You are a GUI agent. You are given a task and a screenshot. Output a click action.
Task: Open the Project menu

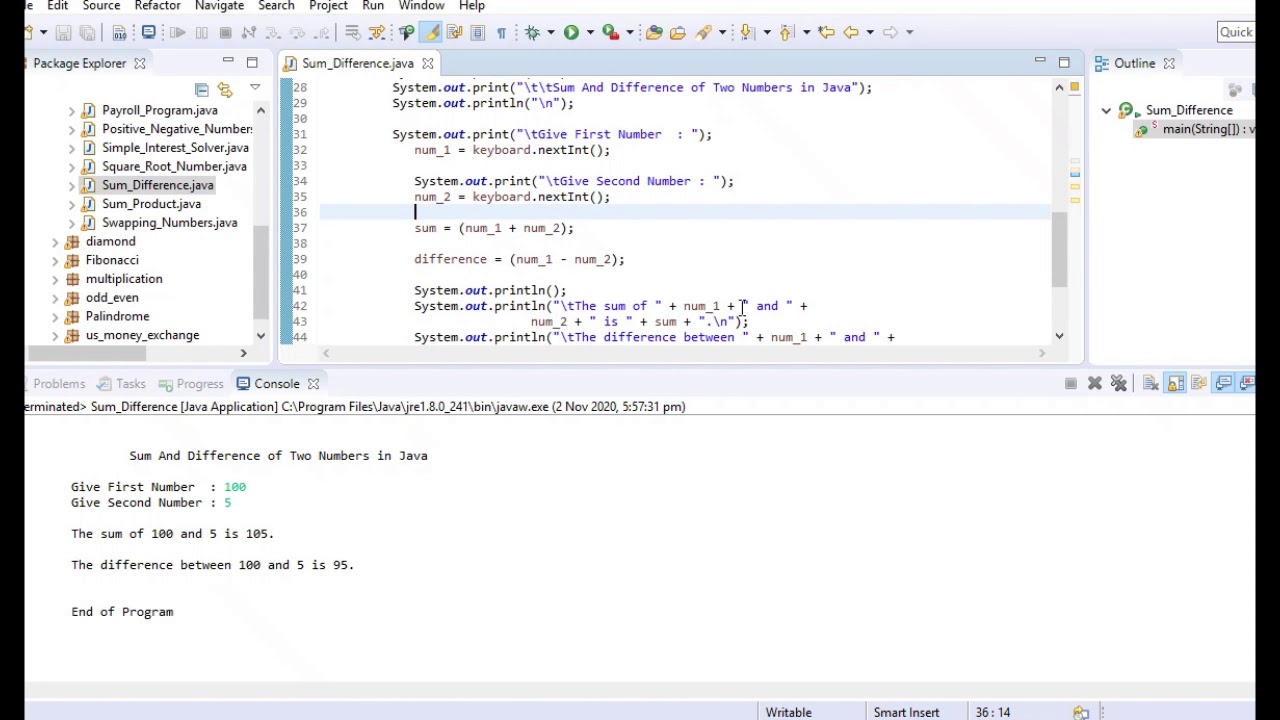(328, 6)
